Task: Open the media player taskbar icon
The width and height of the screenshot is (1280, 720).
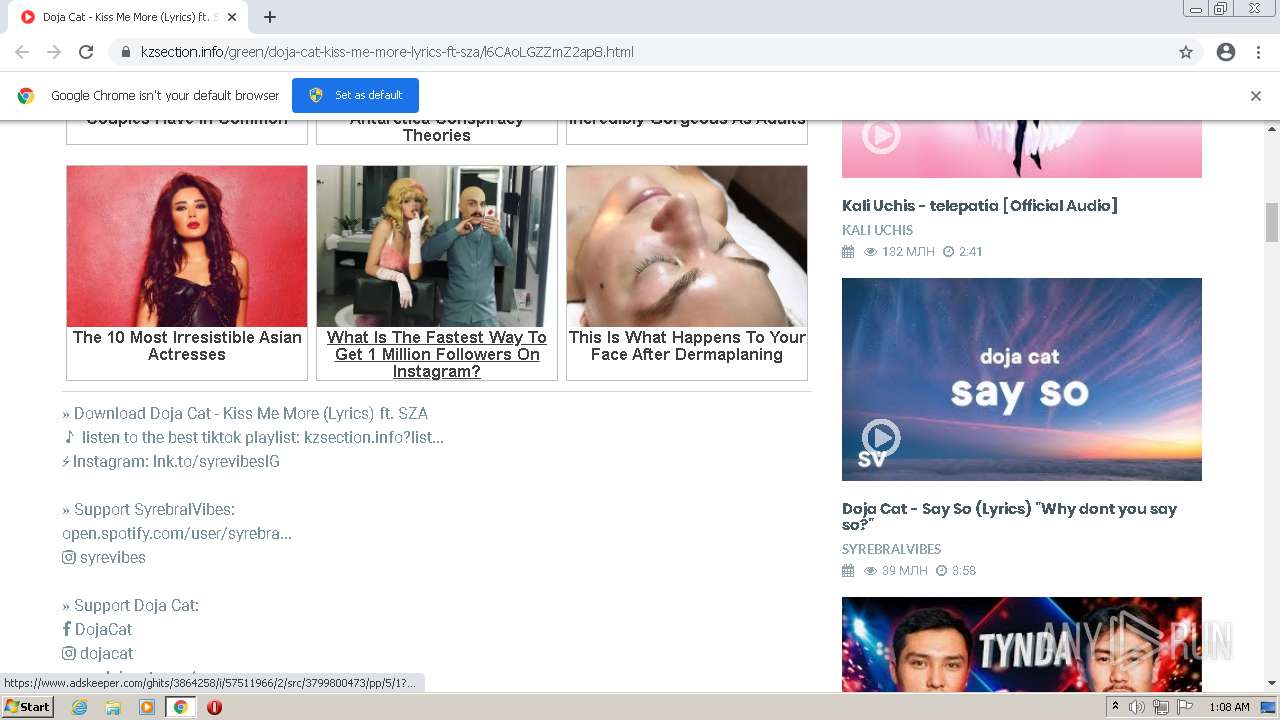Action: point(147,707)
